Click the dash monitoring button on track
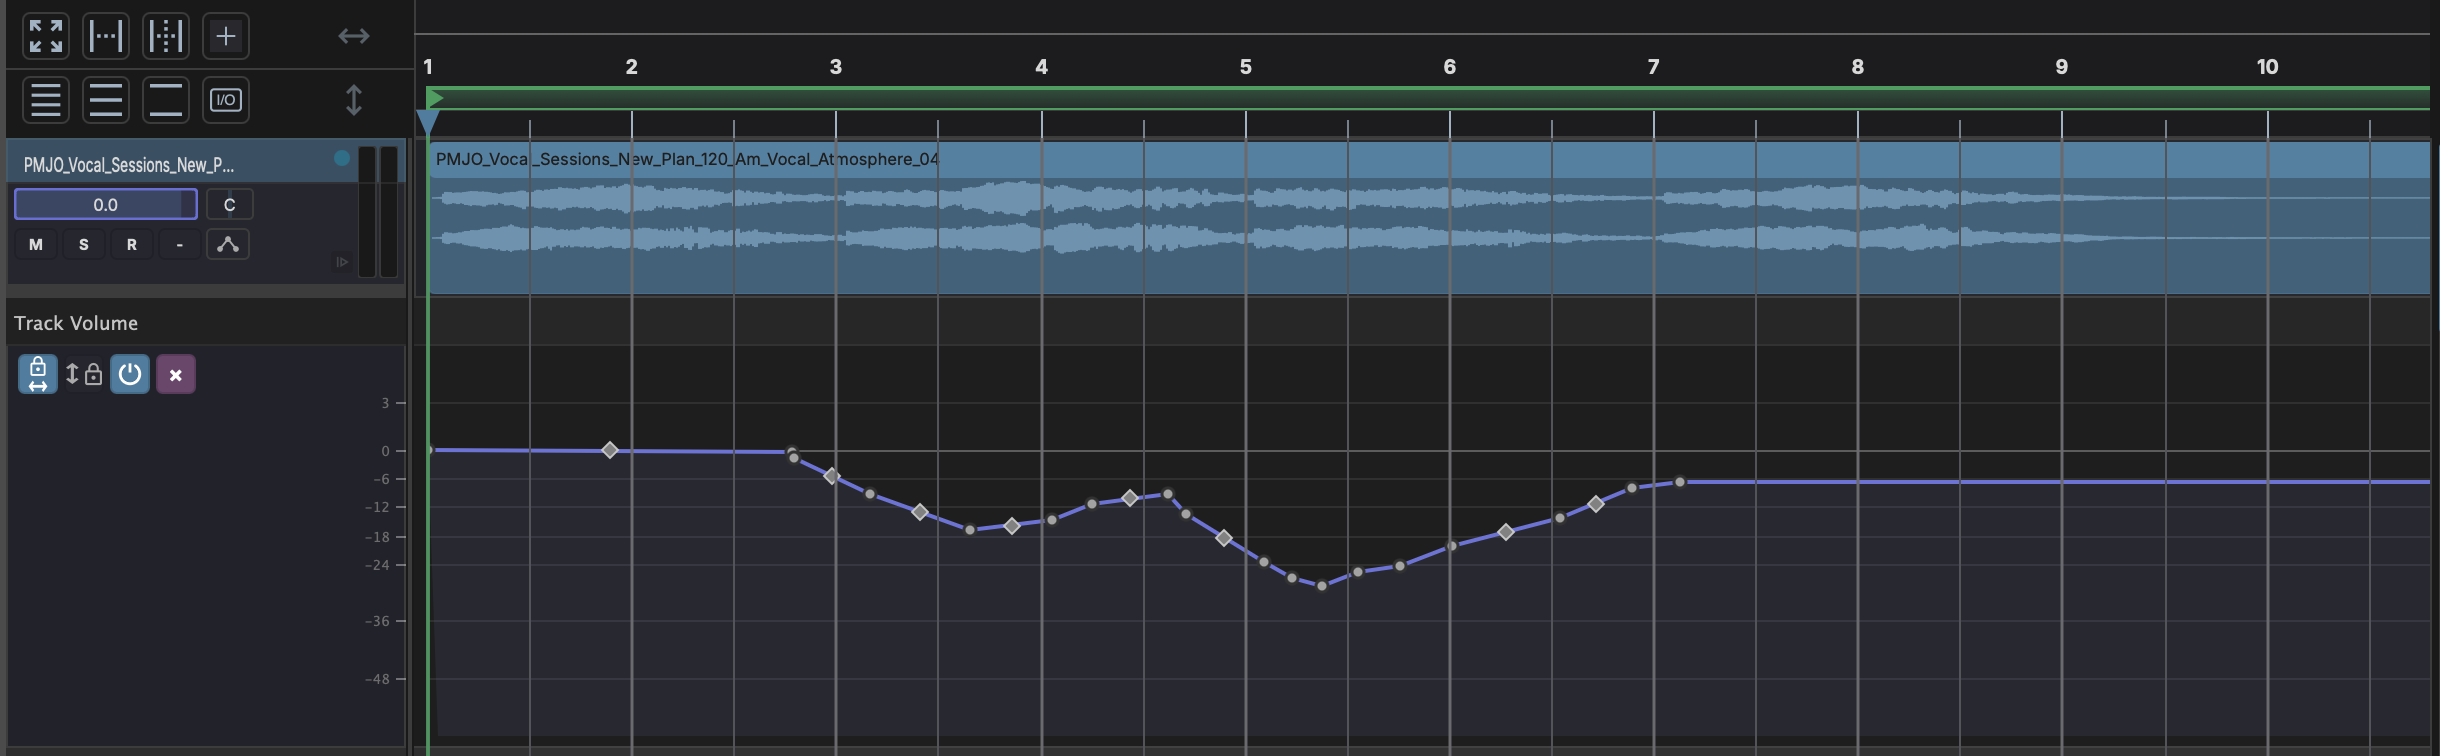This screenshot has height=756, width=2440. point(180,244)
